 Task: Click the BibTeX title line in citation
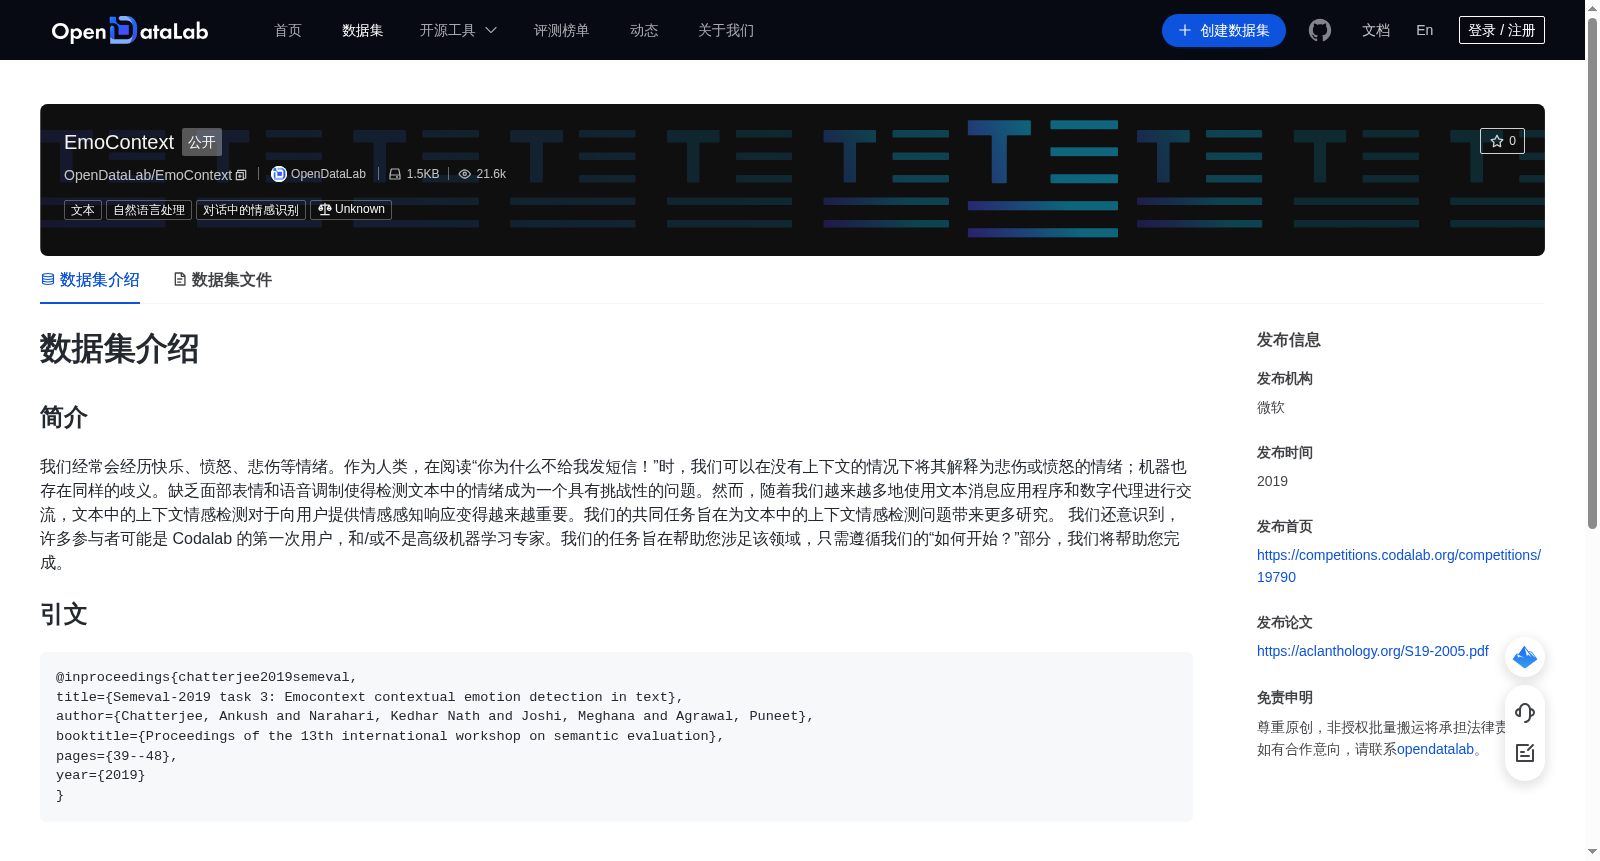point(369,697)
